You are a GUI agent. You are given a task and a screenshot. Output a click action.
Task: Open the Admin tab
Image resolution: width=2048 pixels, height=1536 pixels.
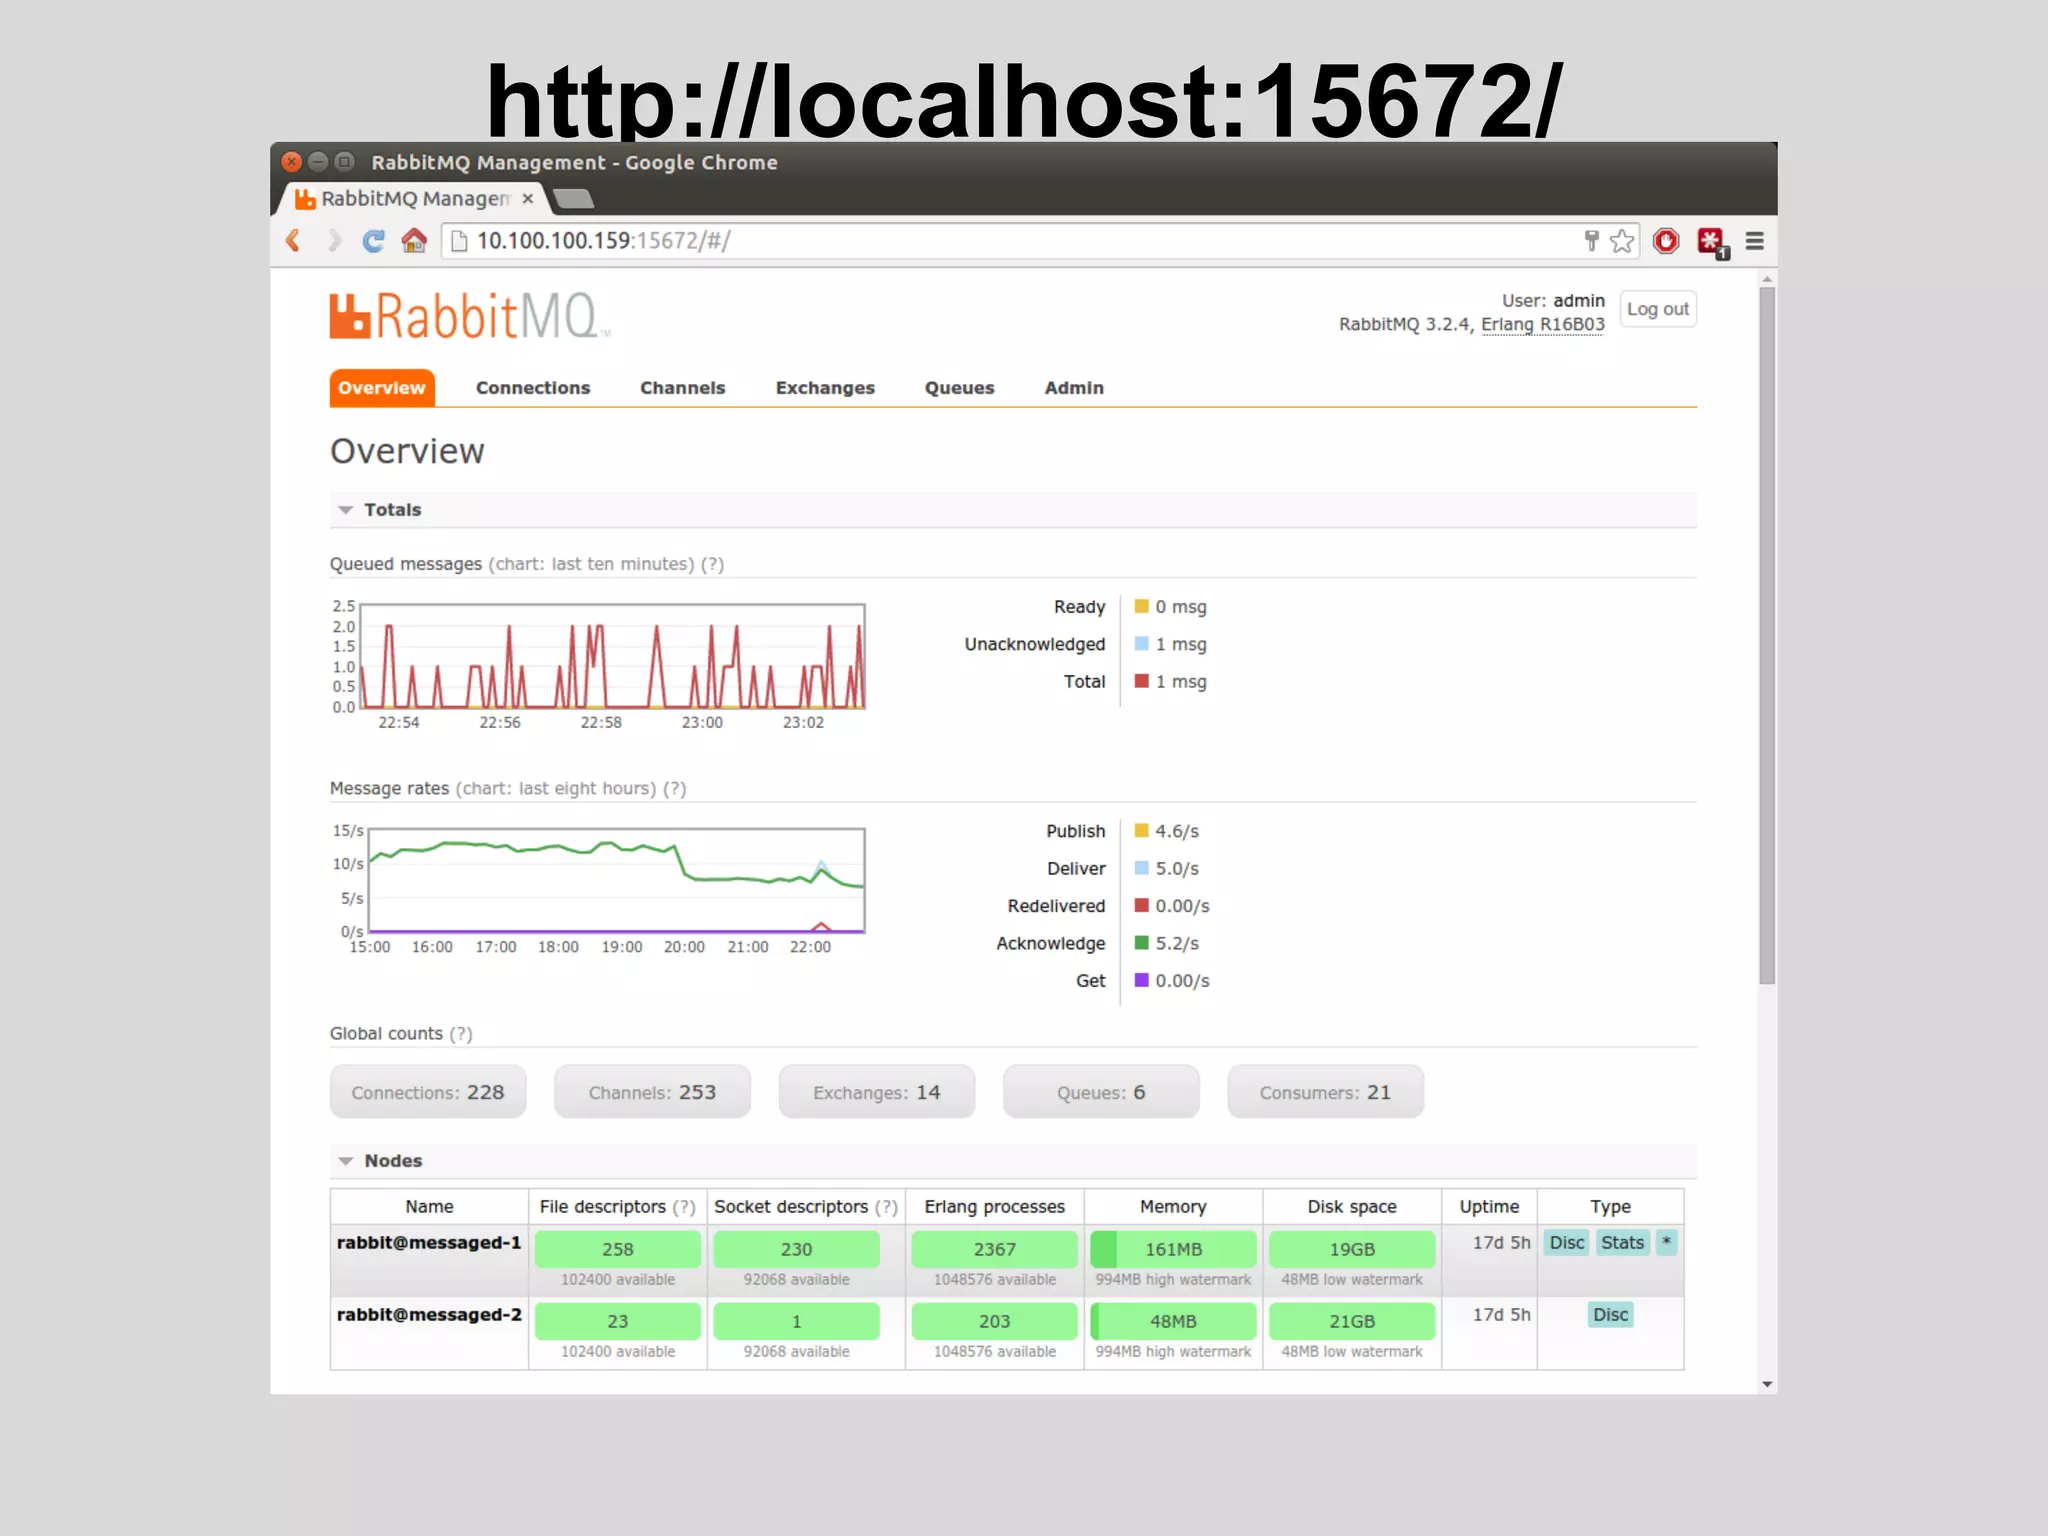[1074, 388]
